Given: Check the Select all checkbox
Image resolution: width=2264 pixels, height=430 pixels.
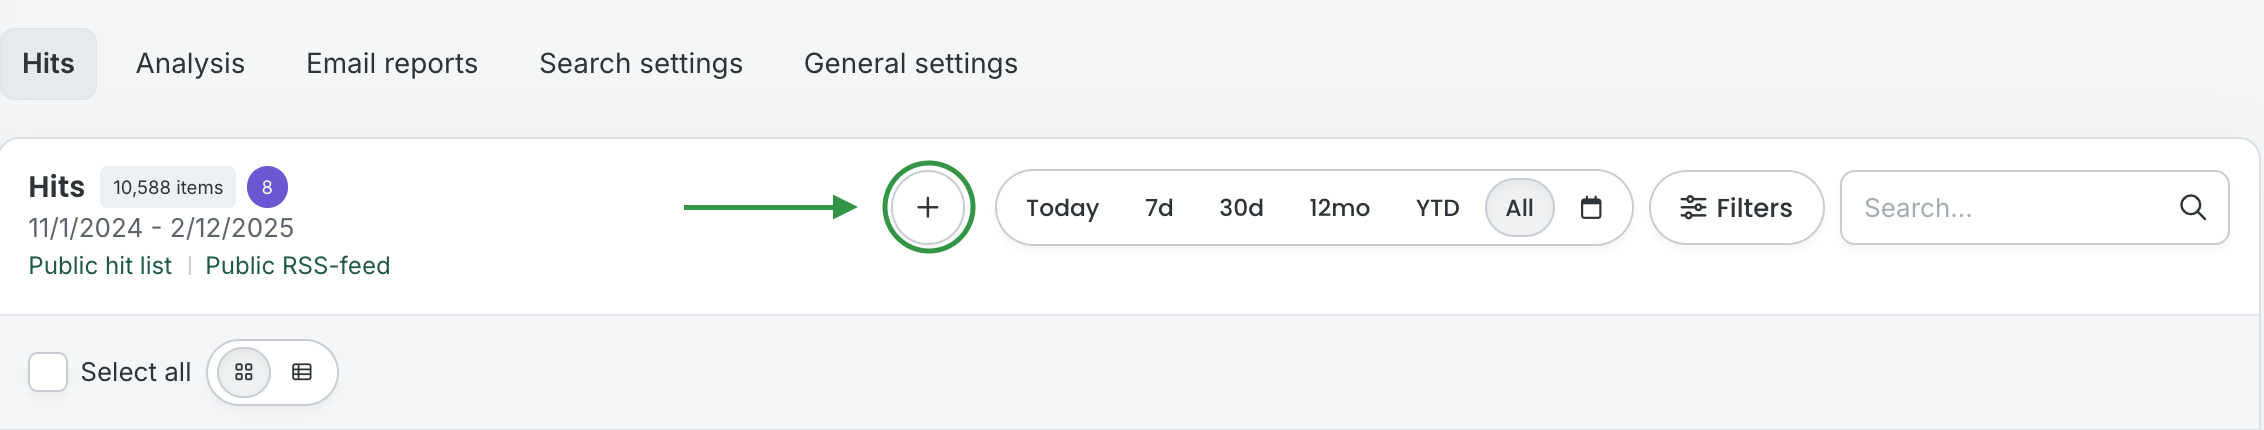Looking at the screenshot, I should pyautogui.click(x=48, y=372).
